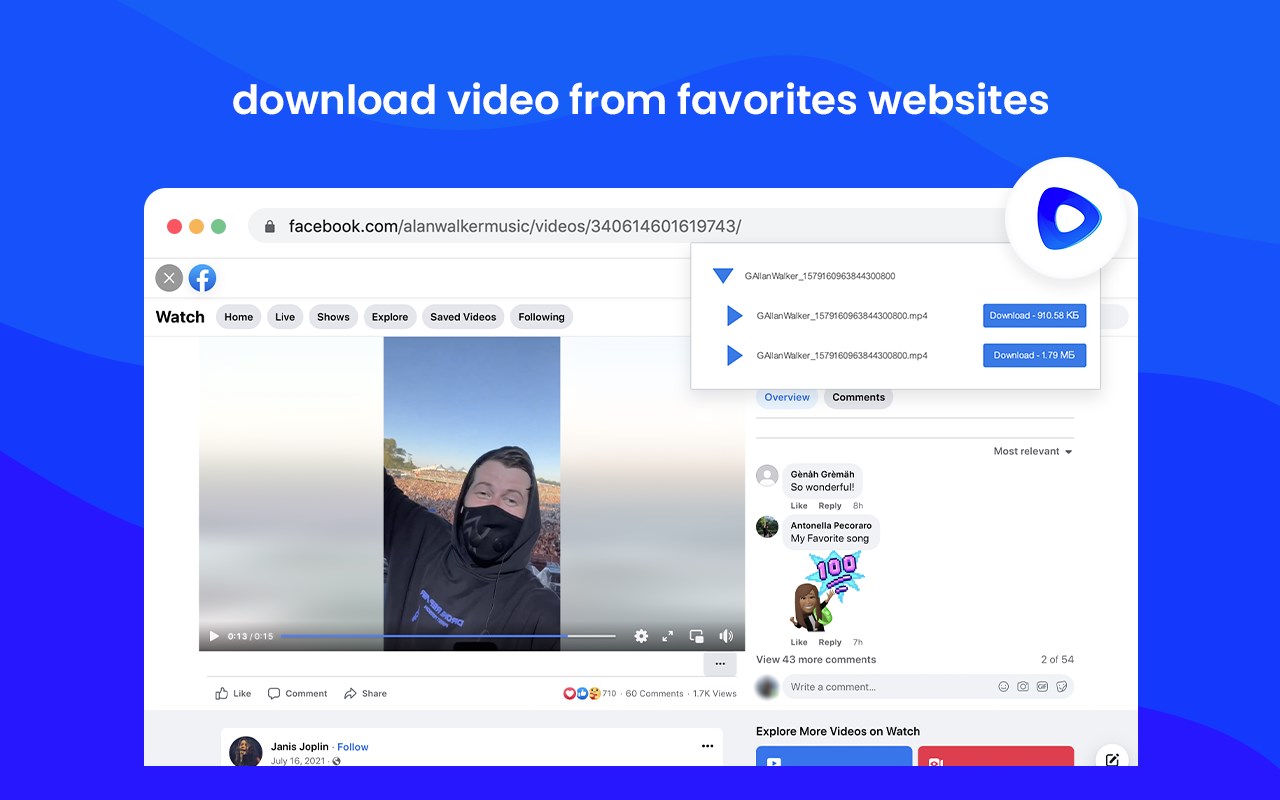Click the Alan Walker video frame
1280x800 pixels.
(472, 494)
